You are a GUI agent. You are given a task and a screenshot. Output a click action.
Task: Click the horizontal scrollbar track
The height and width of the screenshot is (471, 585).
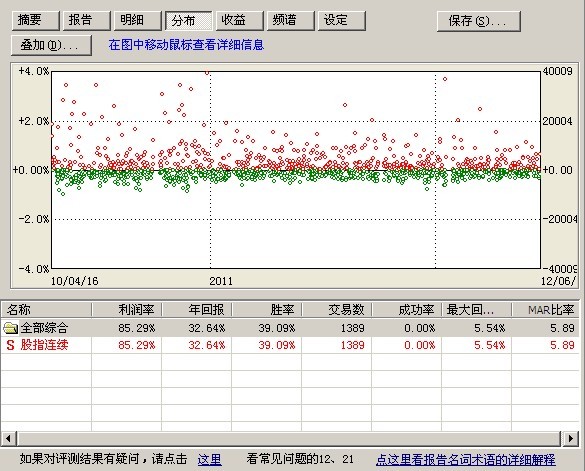289,438
